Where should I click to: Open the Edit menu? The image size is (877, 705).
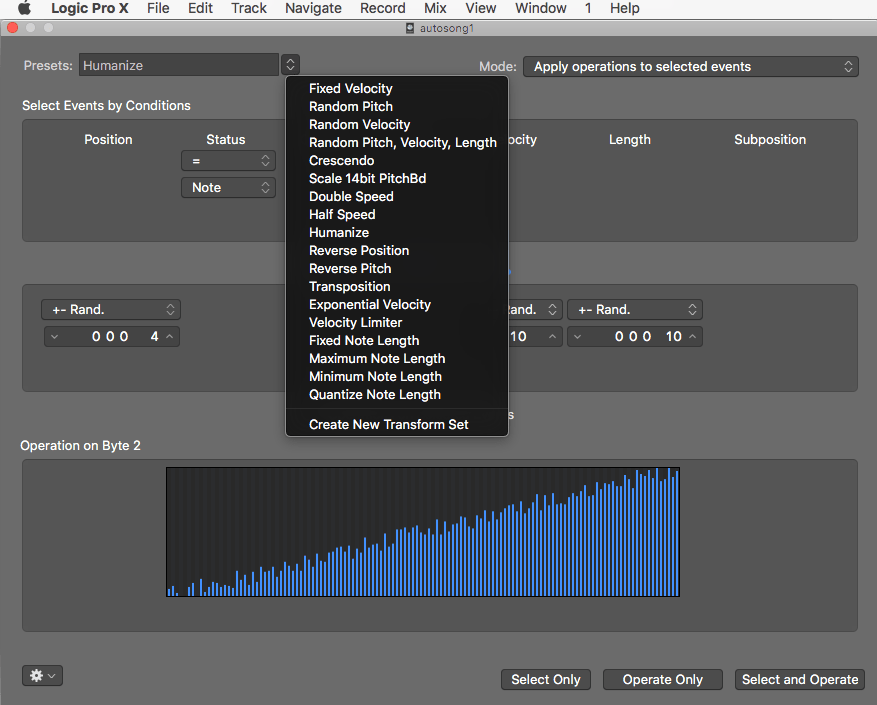pos(200,8)
